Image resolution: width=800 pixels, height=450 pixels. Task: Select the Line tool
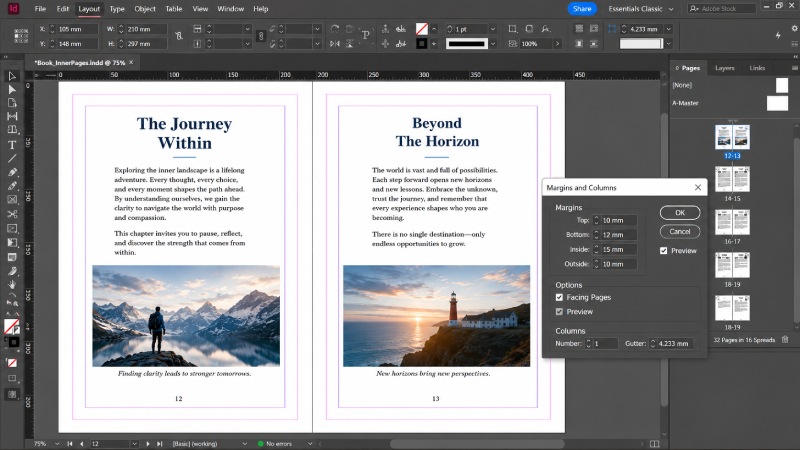point(12,159)
